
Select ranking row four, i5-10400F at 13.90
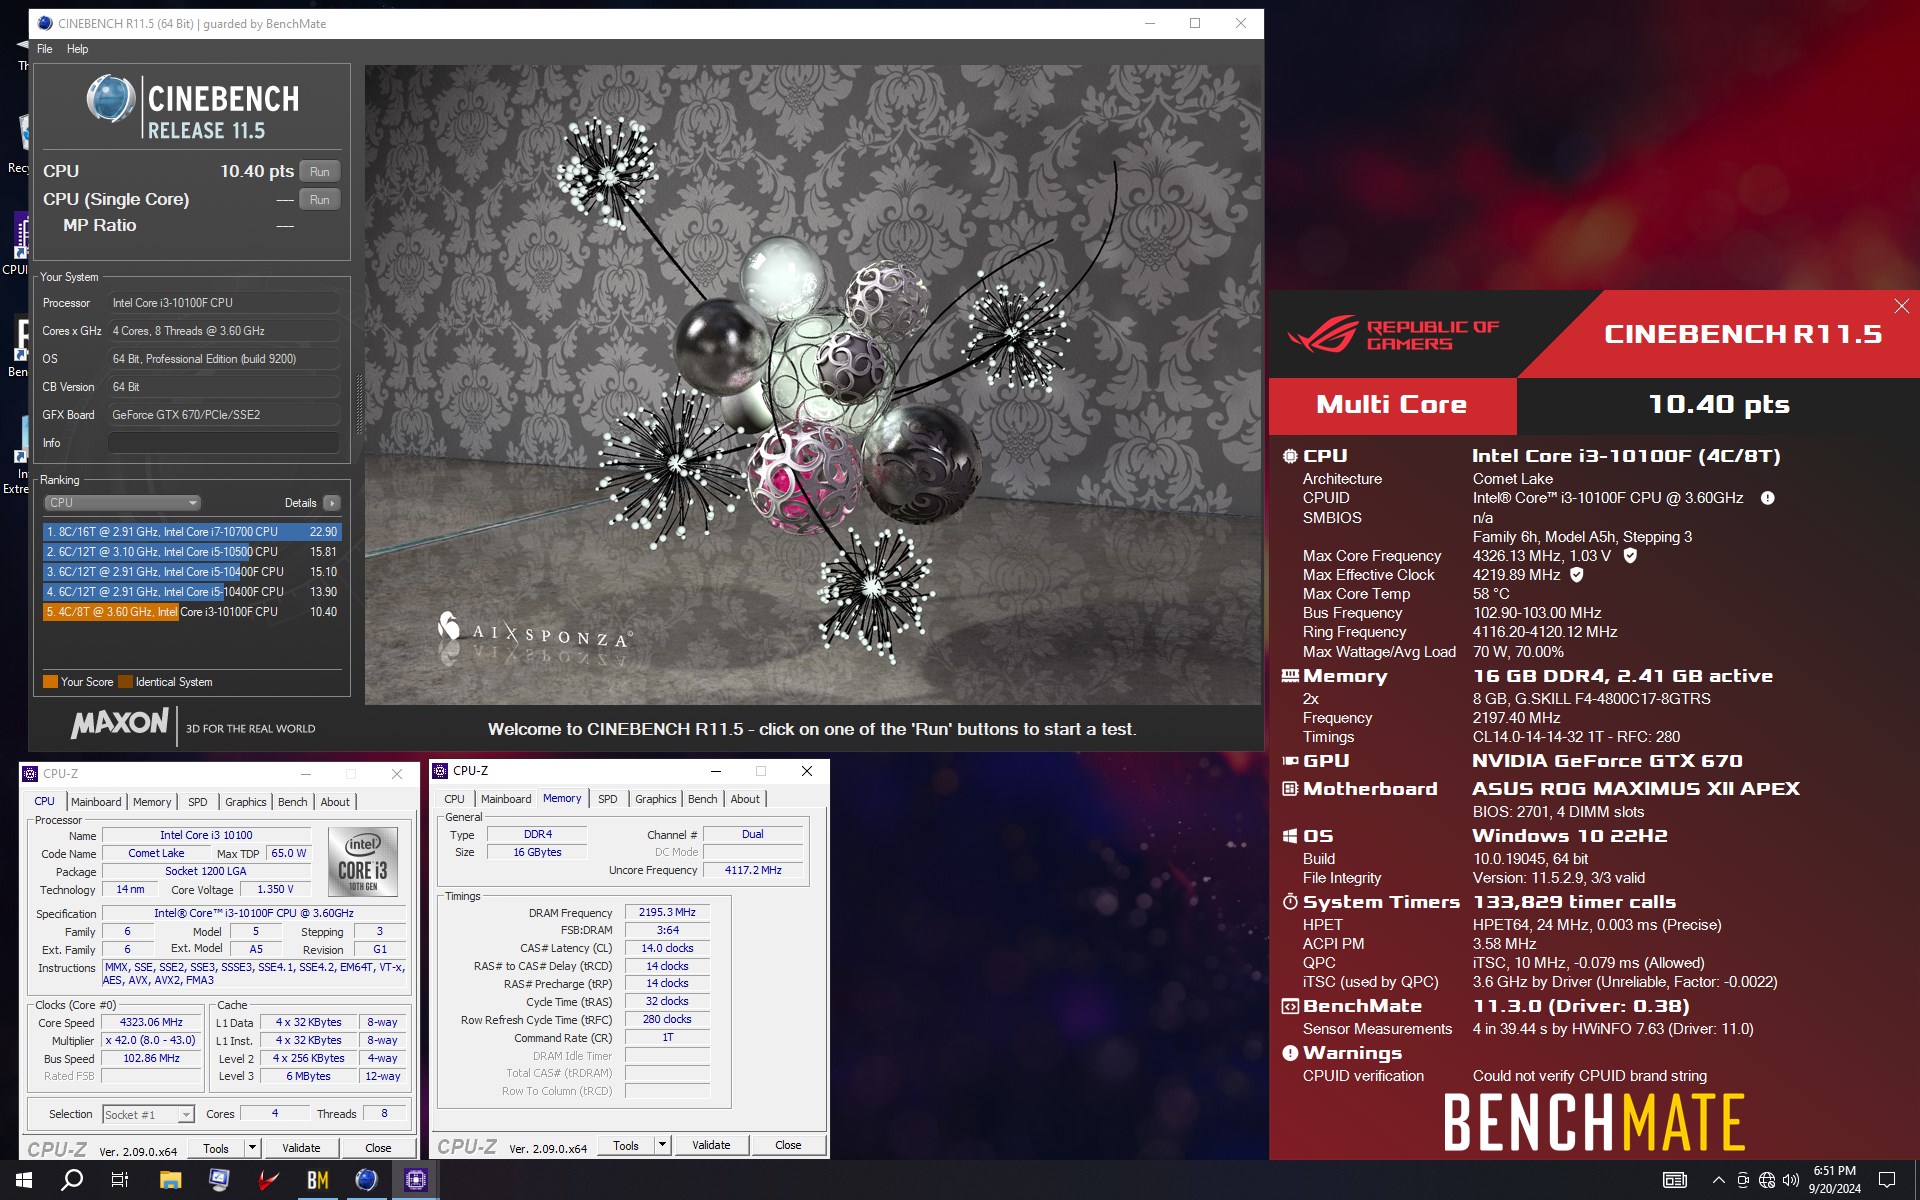point(192,592)
